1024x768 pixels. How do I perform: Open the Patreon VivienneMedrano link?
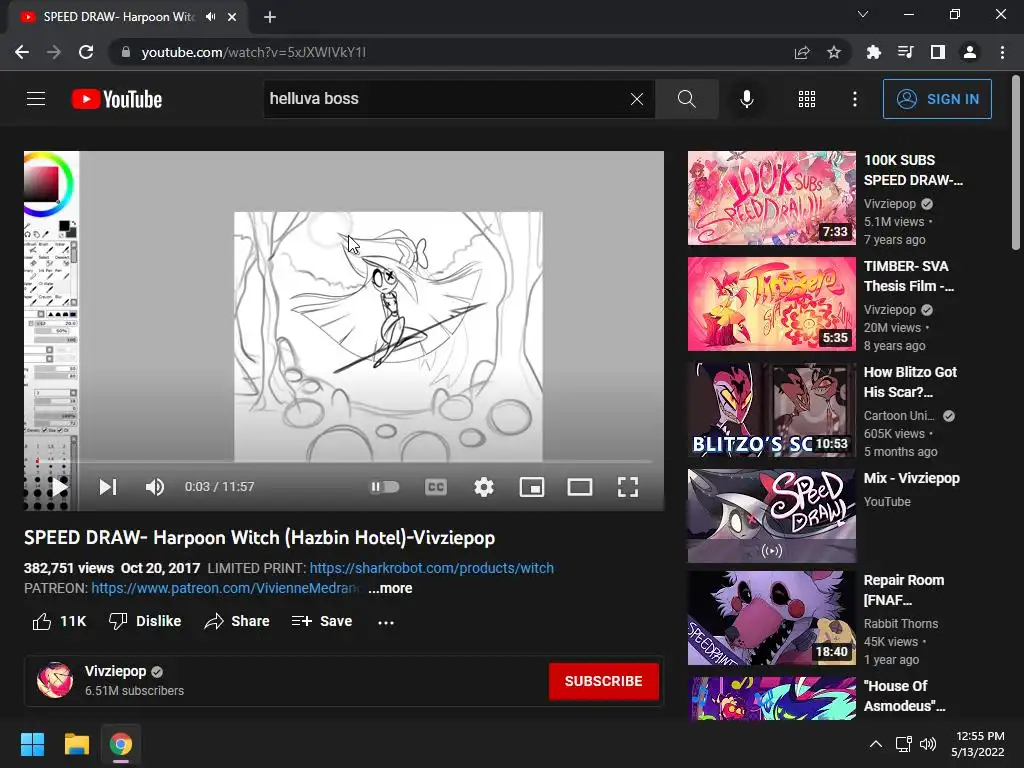(225, 588)
